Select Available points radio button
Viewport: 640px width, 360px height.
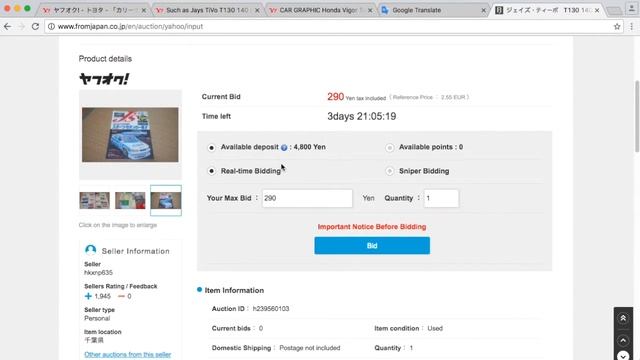(390, 147)
